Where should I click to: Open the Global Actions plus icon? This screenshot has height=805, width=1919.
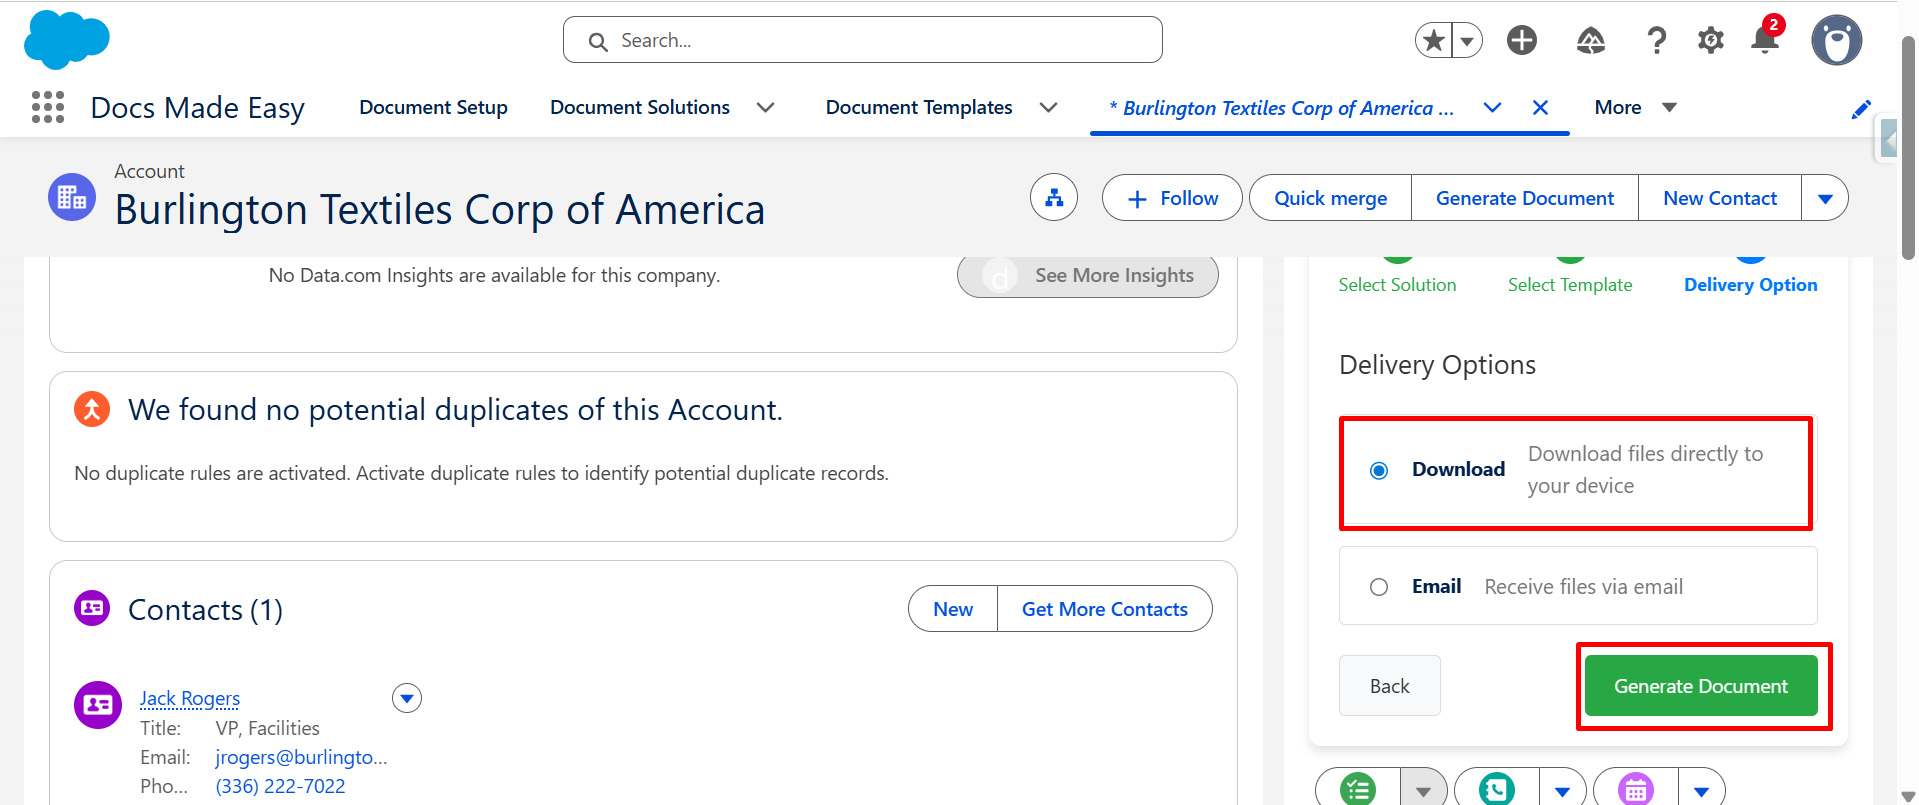(x=1522, y=40)
